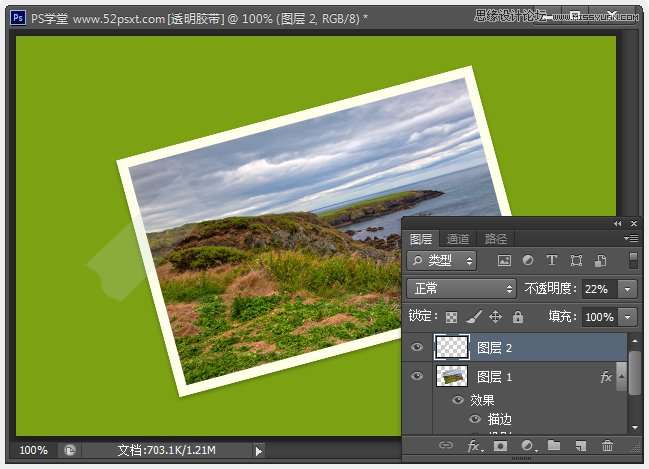Screen dimensions: 649x469
Task: Open the 不透明度 opacity dropdown arrow
Action: point(628,289)
